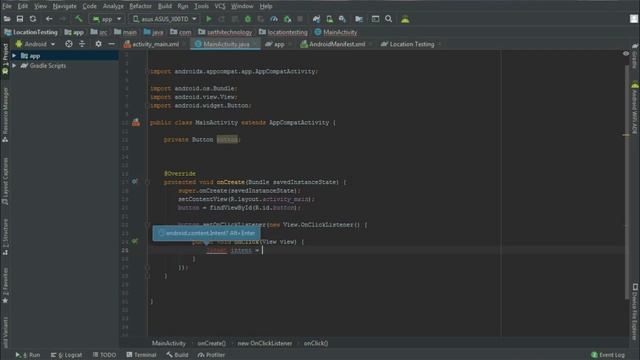Expand the app tree node

(x=14, y=56)
